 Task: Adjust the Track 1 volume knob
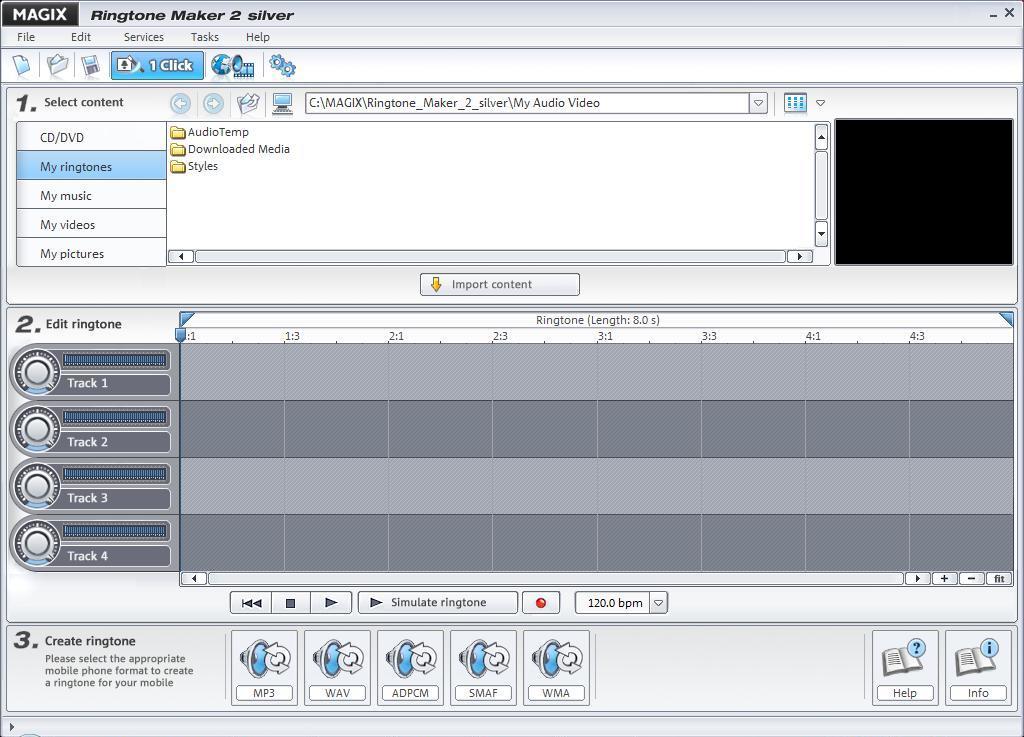click(x=38, y=371)
